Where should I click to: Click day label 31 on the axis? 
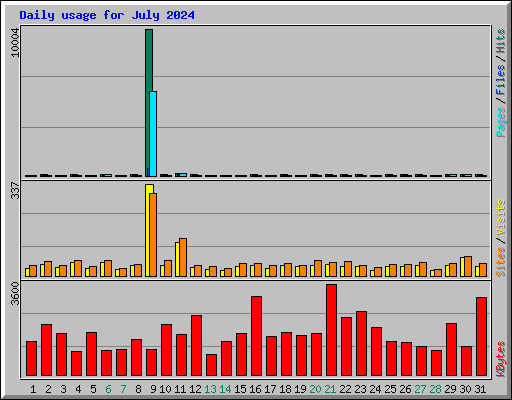pos(480,389)
